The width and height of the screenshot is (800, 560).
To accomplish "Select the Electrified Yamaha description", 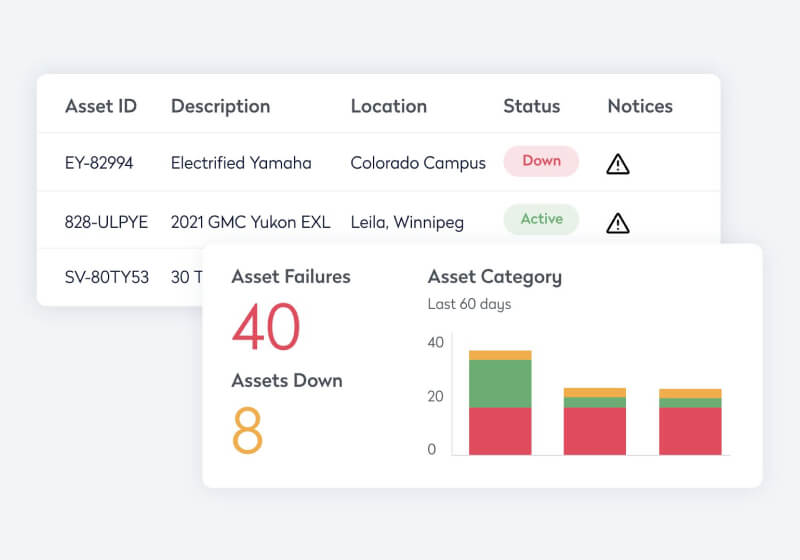I will (x=241, y=163).
